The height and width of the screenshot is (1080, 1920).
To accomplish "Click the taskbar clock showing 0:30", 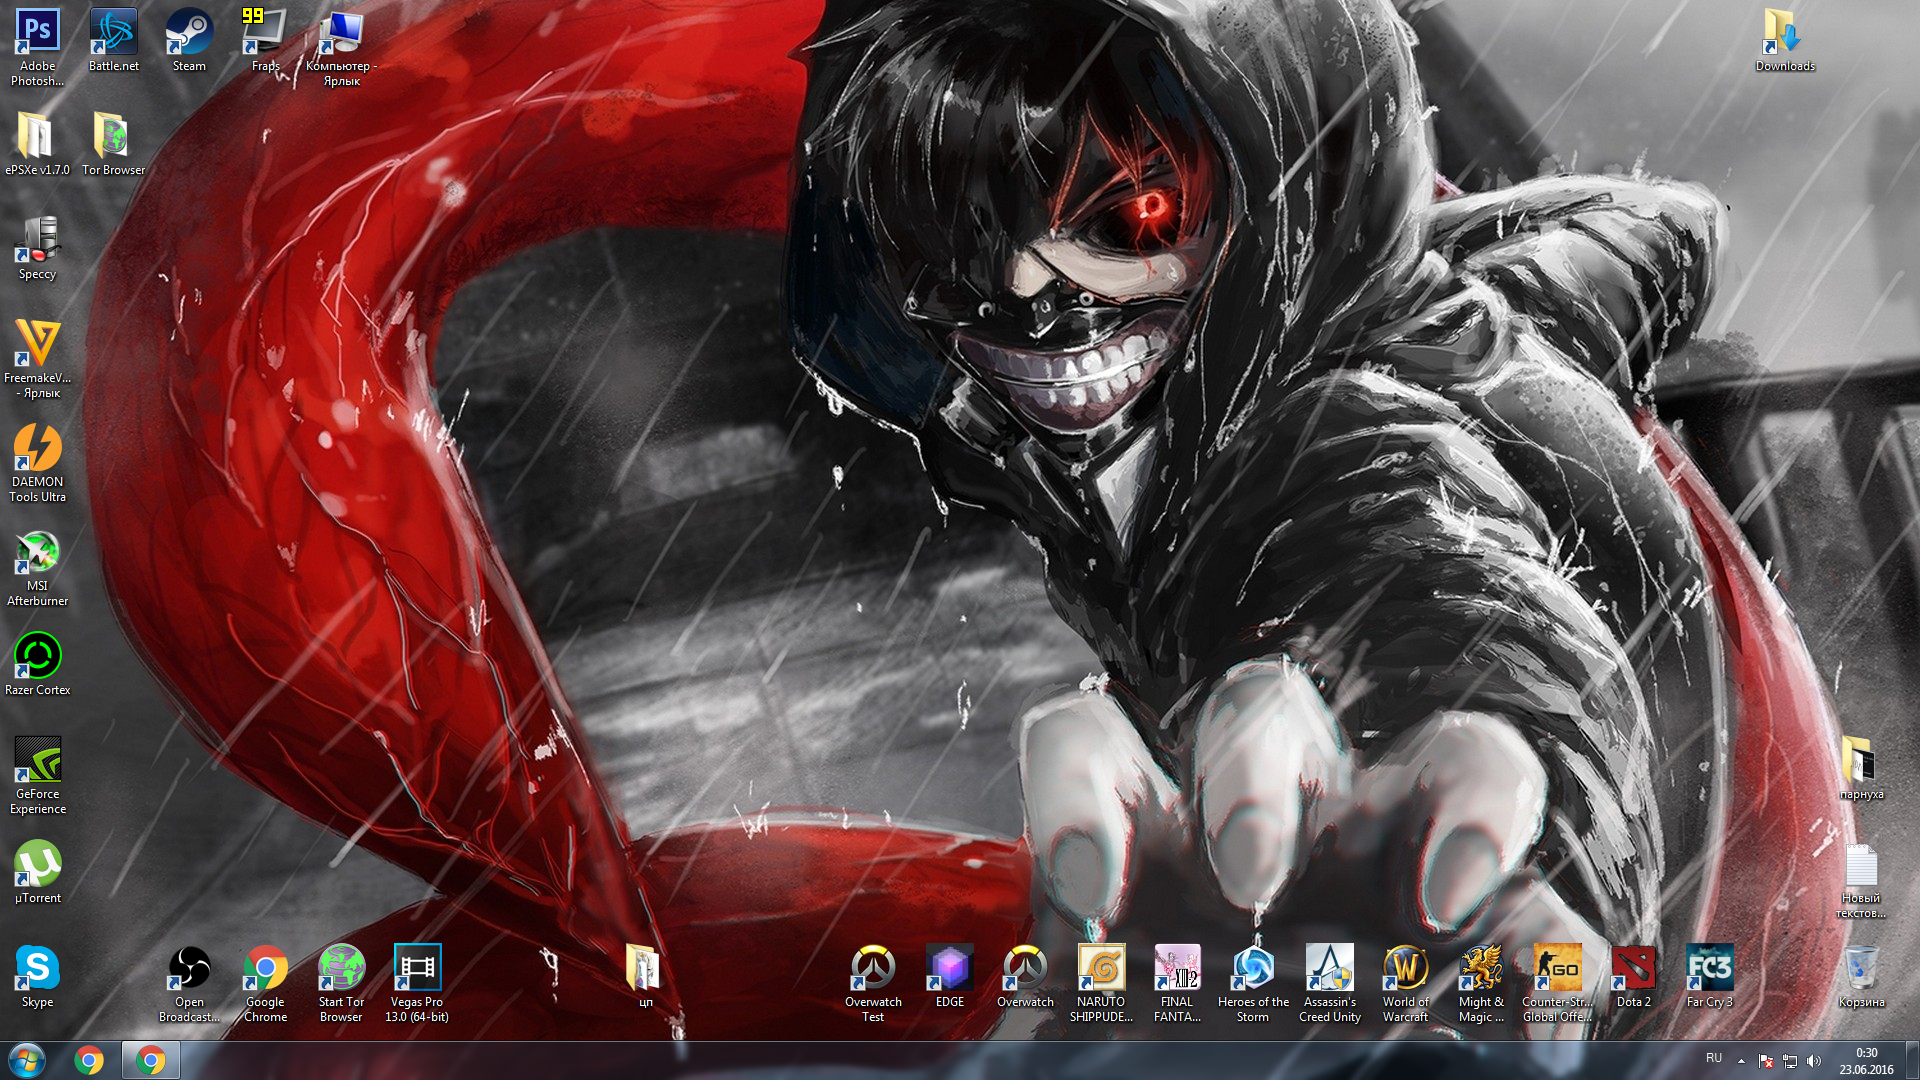I will [1866, 1061].
